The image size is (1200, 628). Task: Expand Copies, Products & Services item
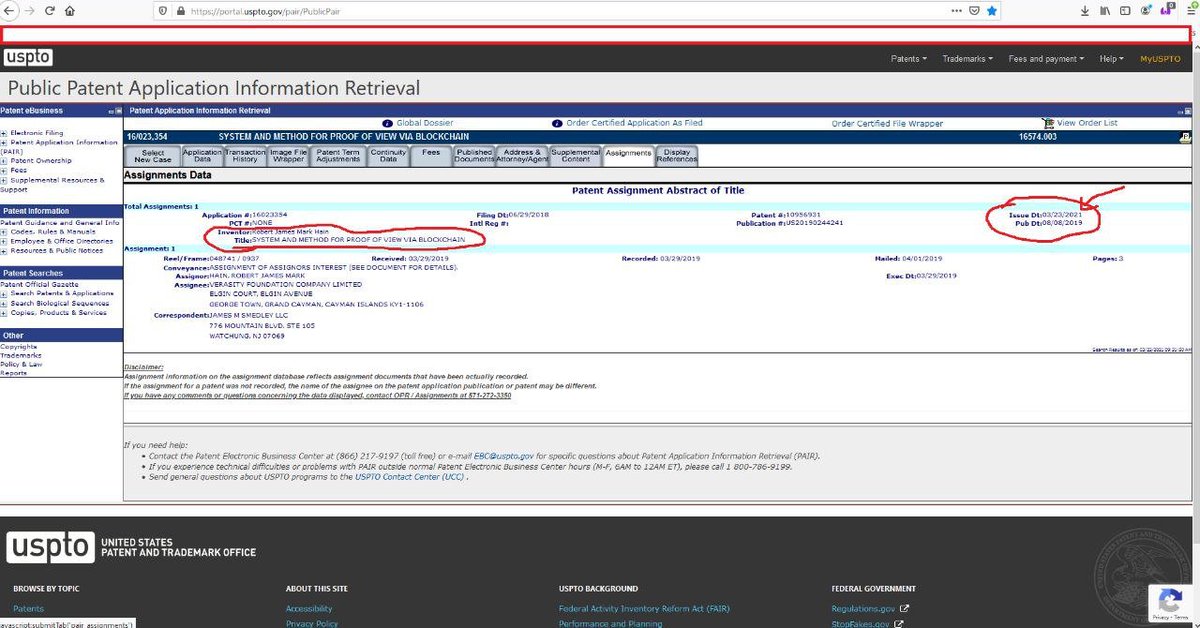point(4,313)
